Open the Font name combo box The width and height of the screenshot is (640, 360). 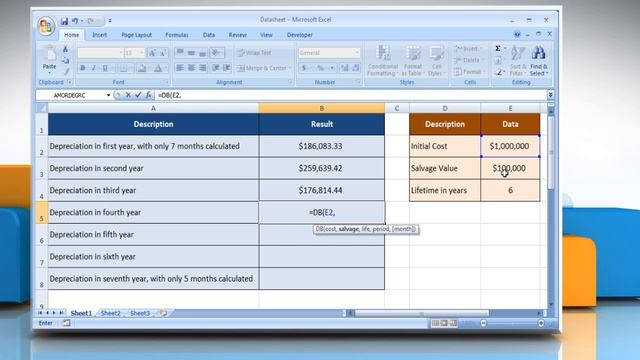pyautogui.click(x=100, y=53)
